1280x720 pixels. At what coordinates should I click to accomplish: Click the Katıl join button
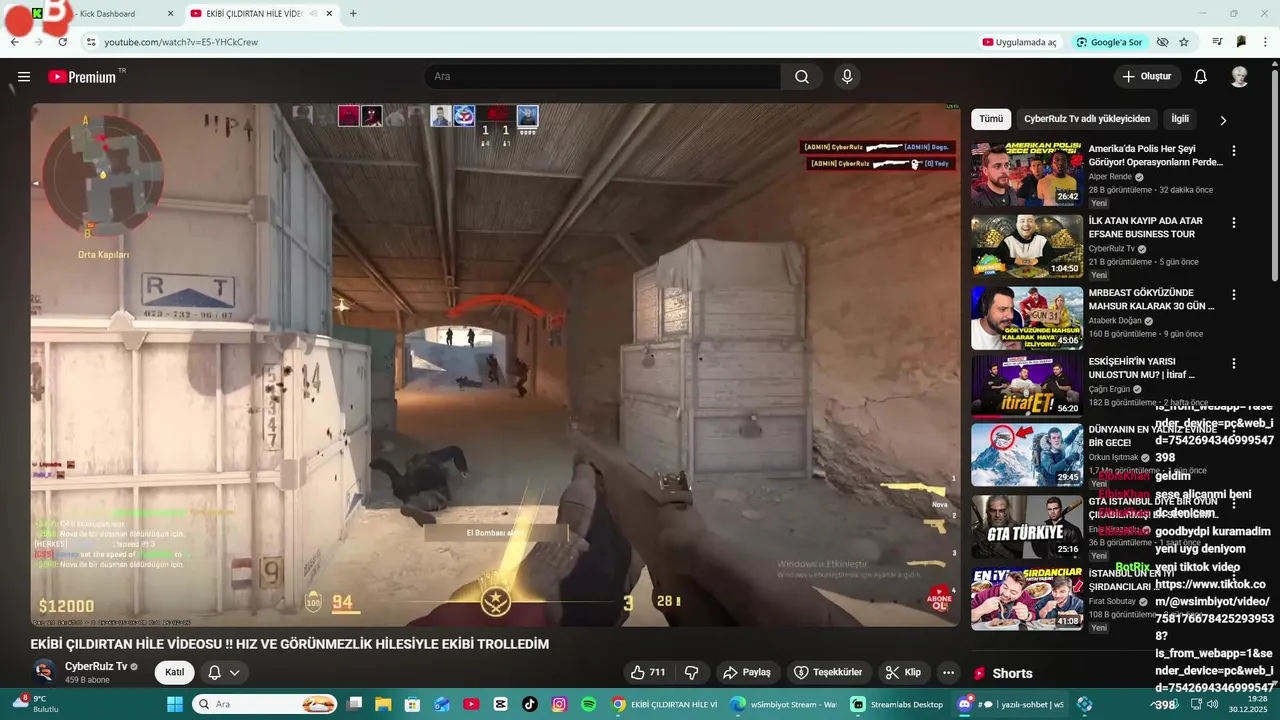(x=175, y=673)
